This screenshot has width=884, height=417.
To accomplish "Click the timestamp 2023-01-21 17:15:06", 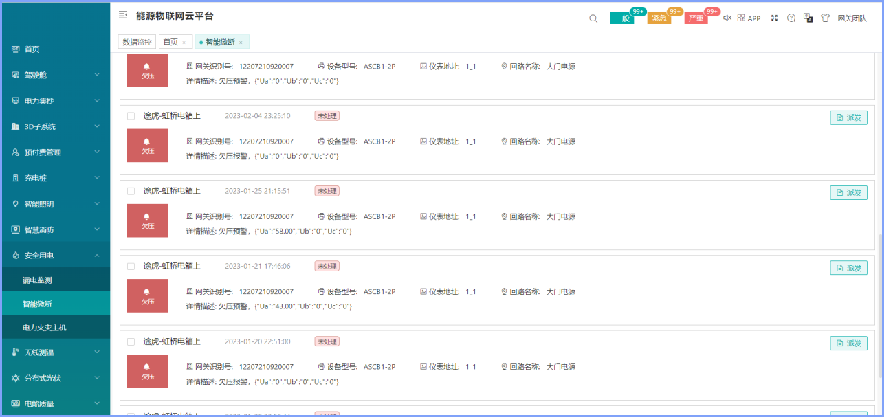I will pos(258,266).
